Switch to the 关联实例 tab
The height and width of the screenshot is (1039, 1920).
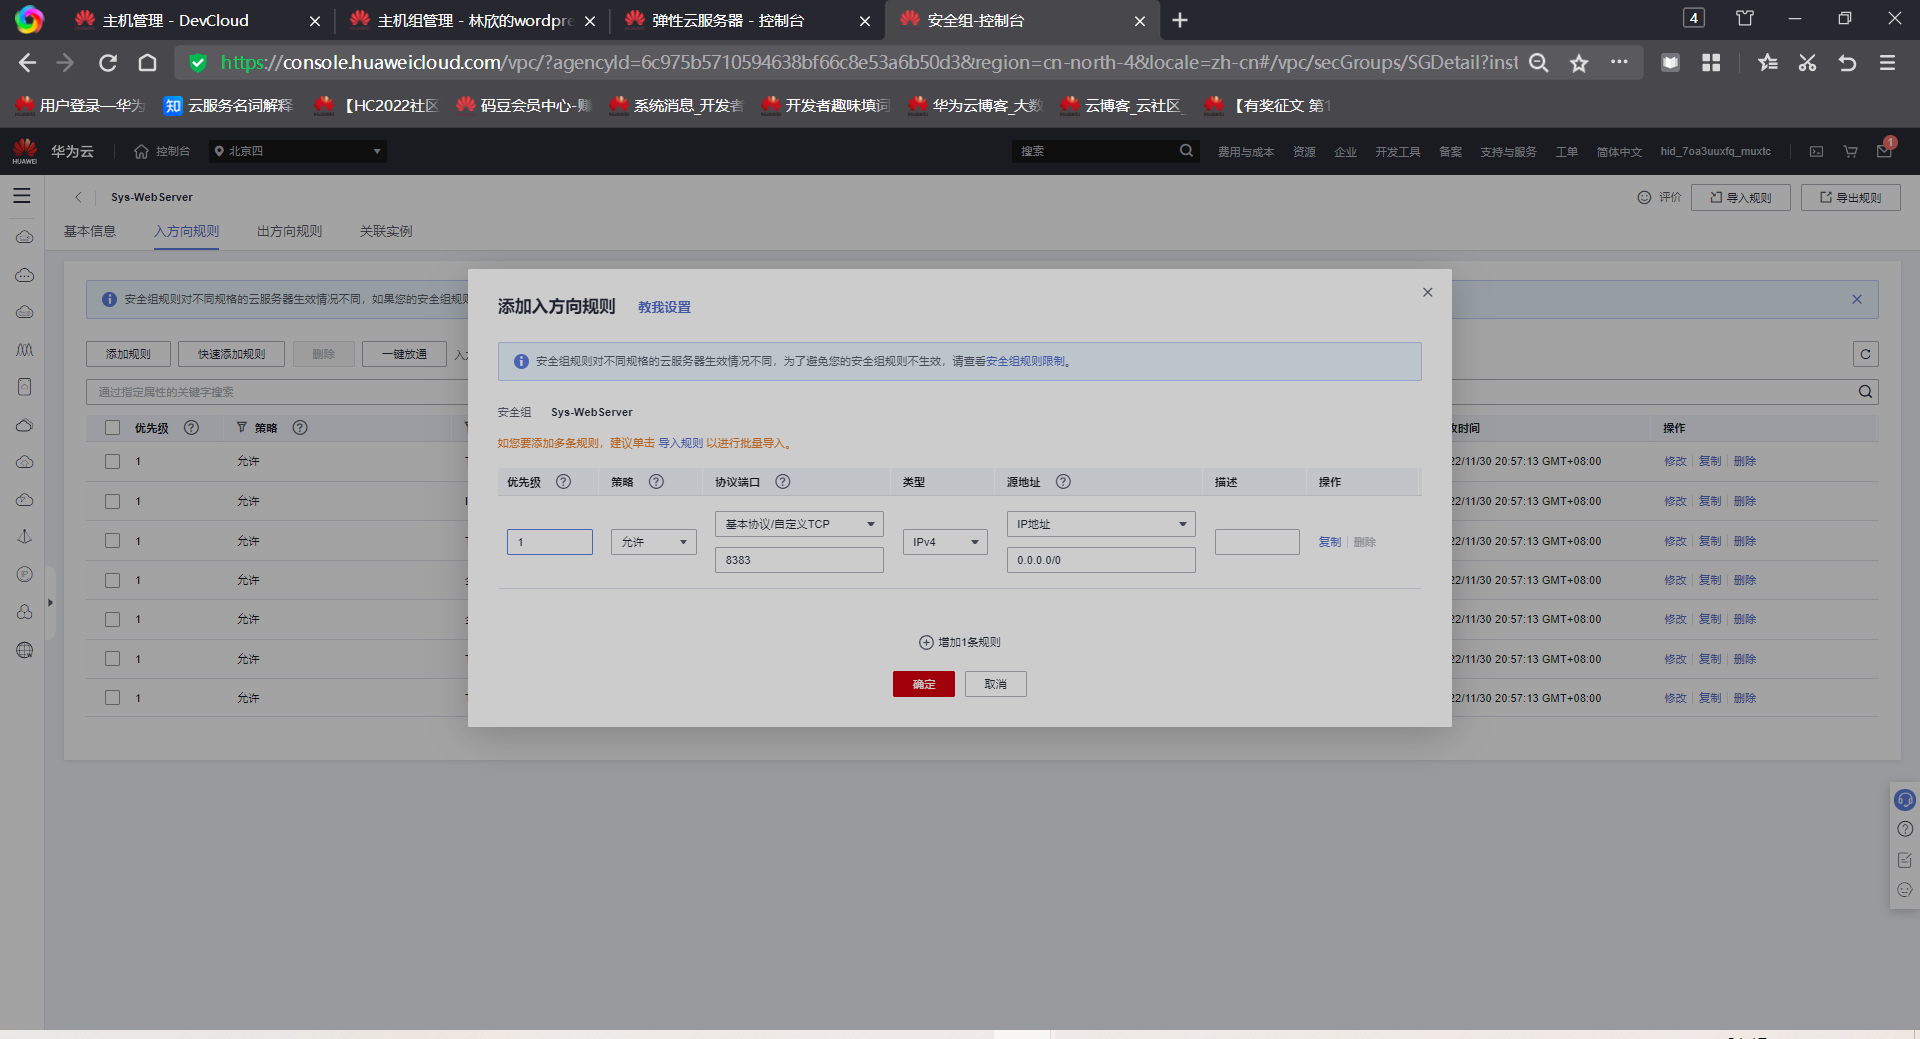click(386, 231)
